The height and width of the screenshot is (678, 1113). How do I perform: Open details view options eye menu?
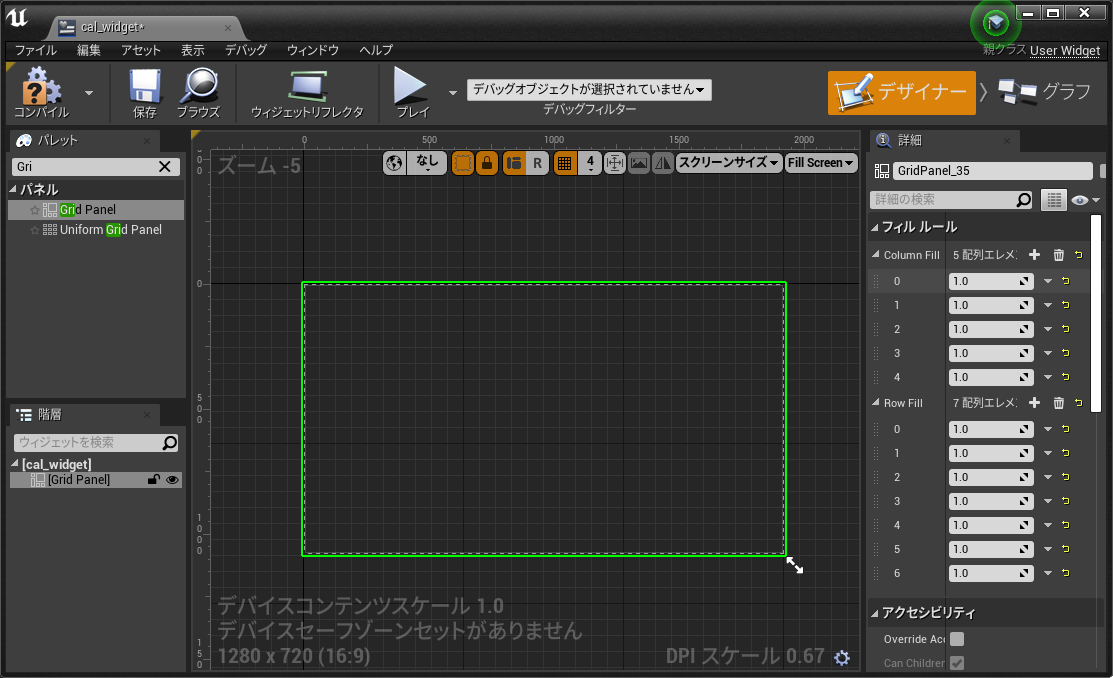(1085, 200)
